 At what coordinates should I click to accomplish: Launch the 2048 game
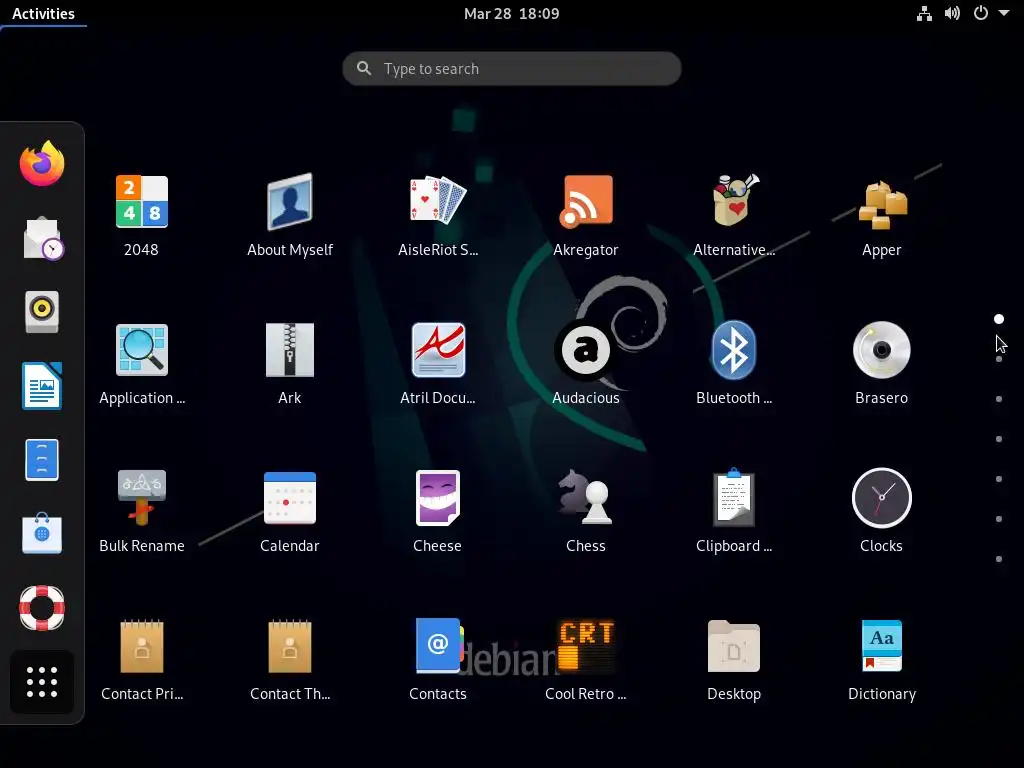click(x=142, y=202)
